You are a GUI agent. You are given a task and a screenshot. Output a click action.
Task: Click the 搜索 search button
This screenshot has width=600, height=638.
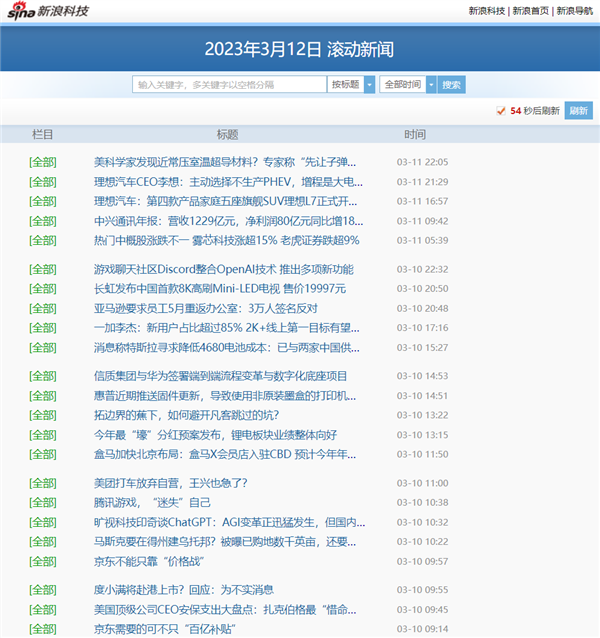point(452,85)
